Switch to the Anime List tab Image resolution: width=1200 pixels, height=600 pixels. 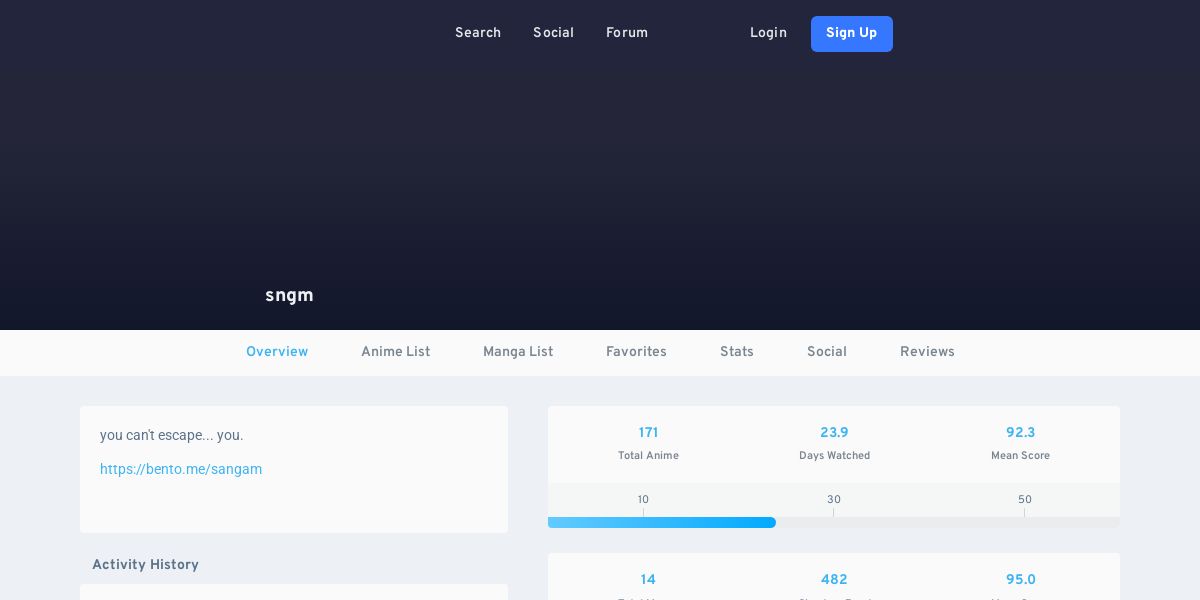pyautogui.click(x=396, y=352)
